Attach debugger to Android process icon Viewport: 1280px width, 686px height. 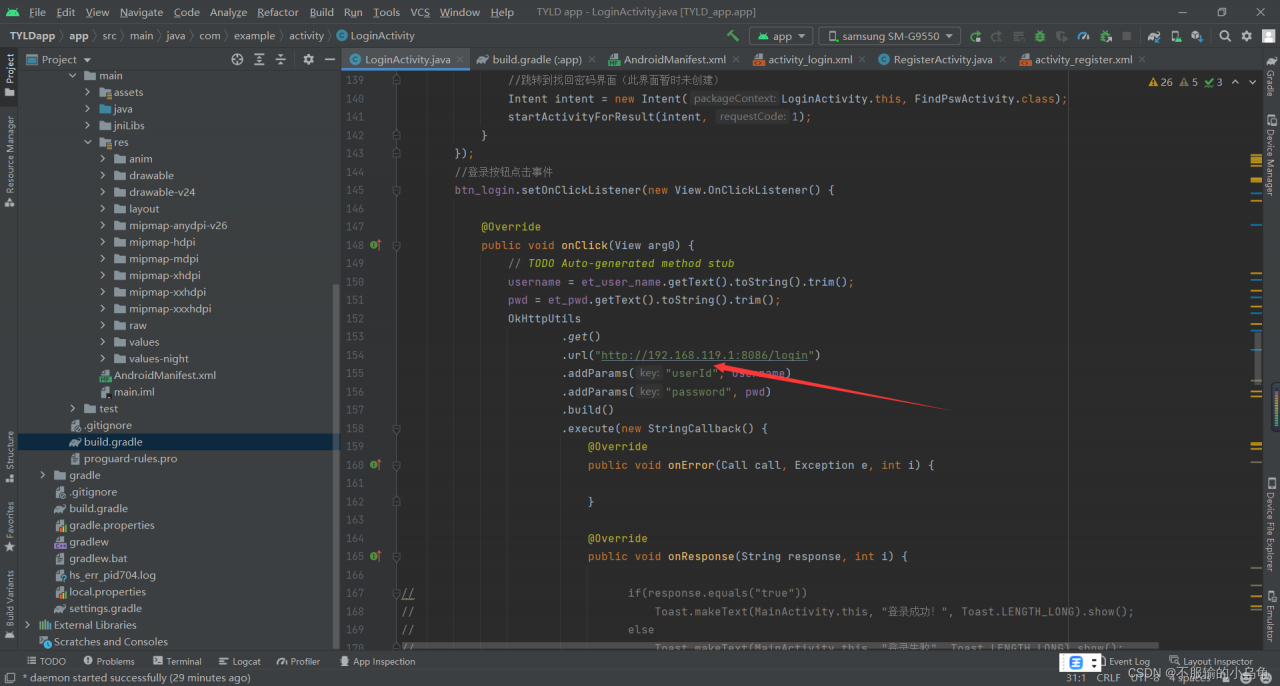pyautogui.click(x=1106, y=36)
